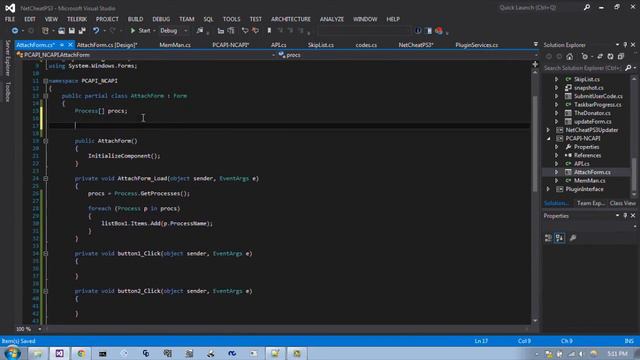
Task: Expand the NetCheatPS3Updater project node
Action: click(548, 130)
